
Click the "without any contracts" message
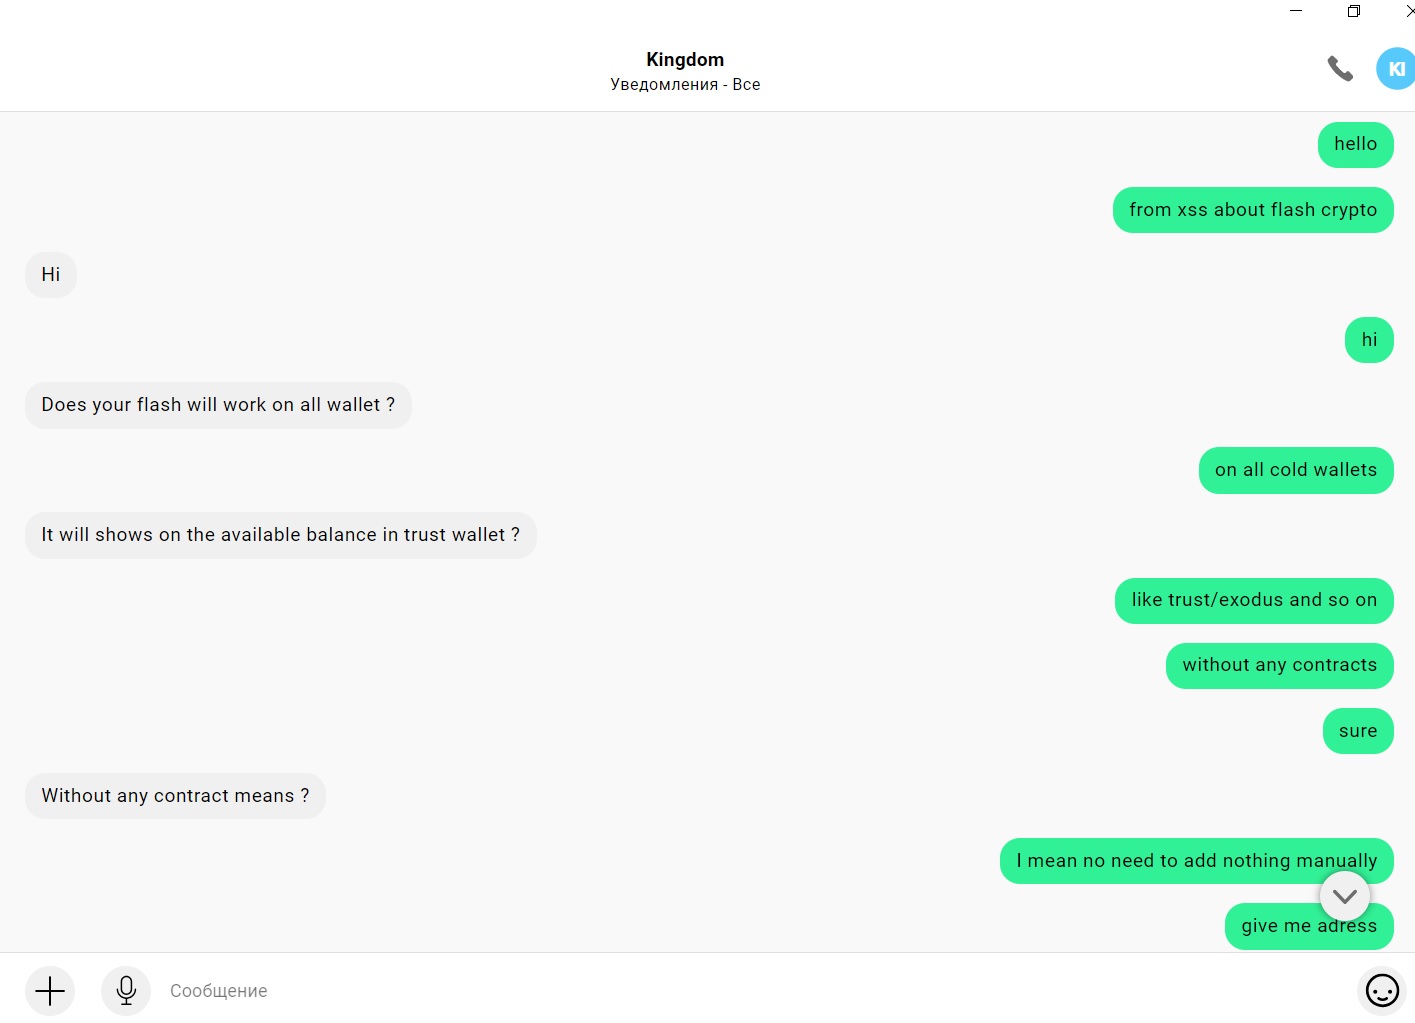click(x=1279, y=665)
